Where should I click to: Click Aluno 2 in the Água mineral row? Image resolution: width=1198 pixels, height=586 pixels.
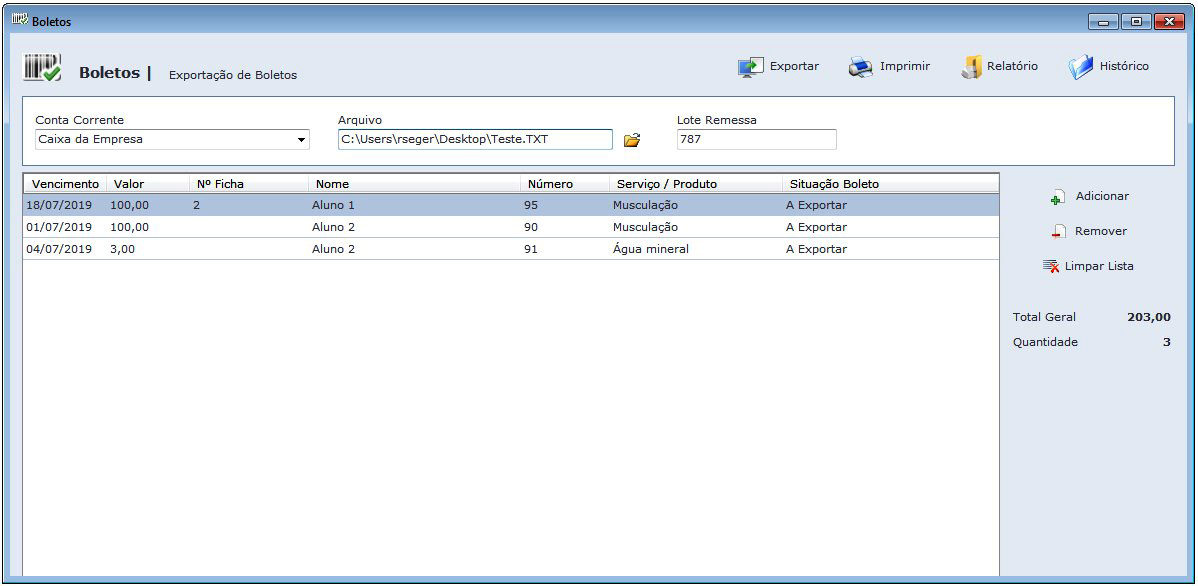coord(333,249)
